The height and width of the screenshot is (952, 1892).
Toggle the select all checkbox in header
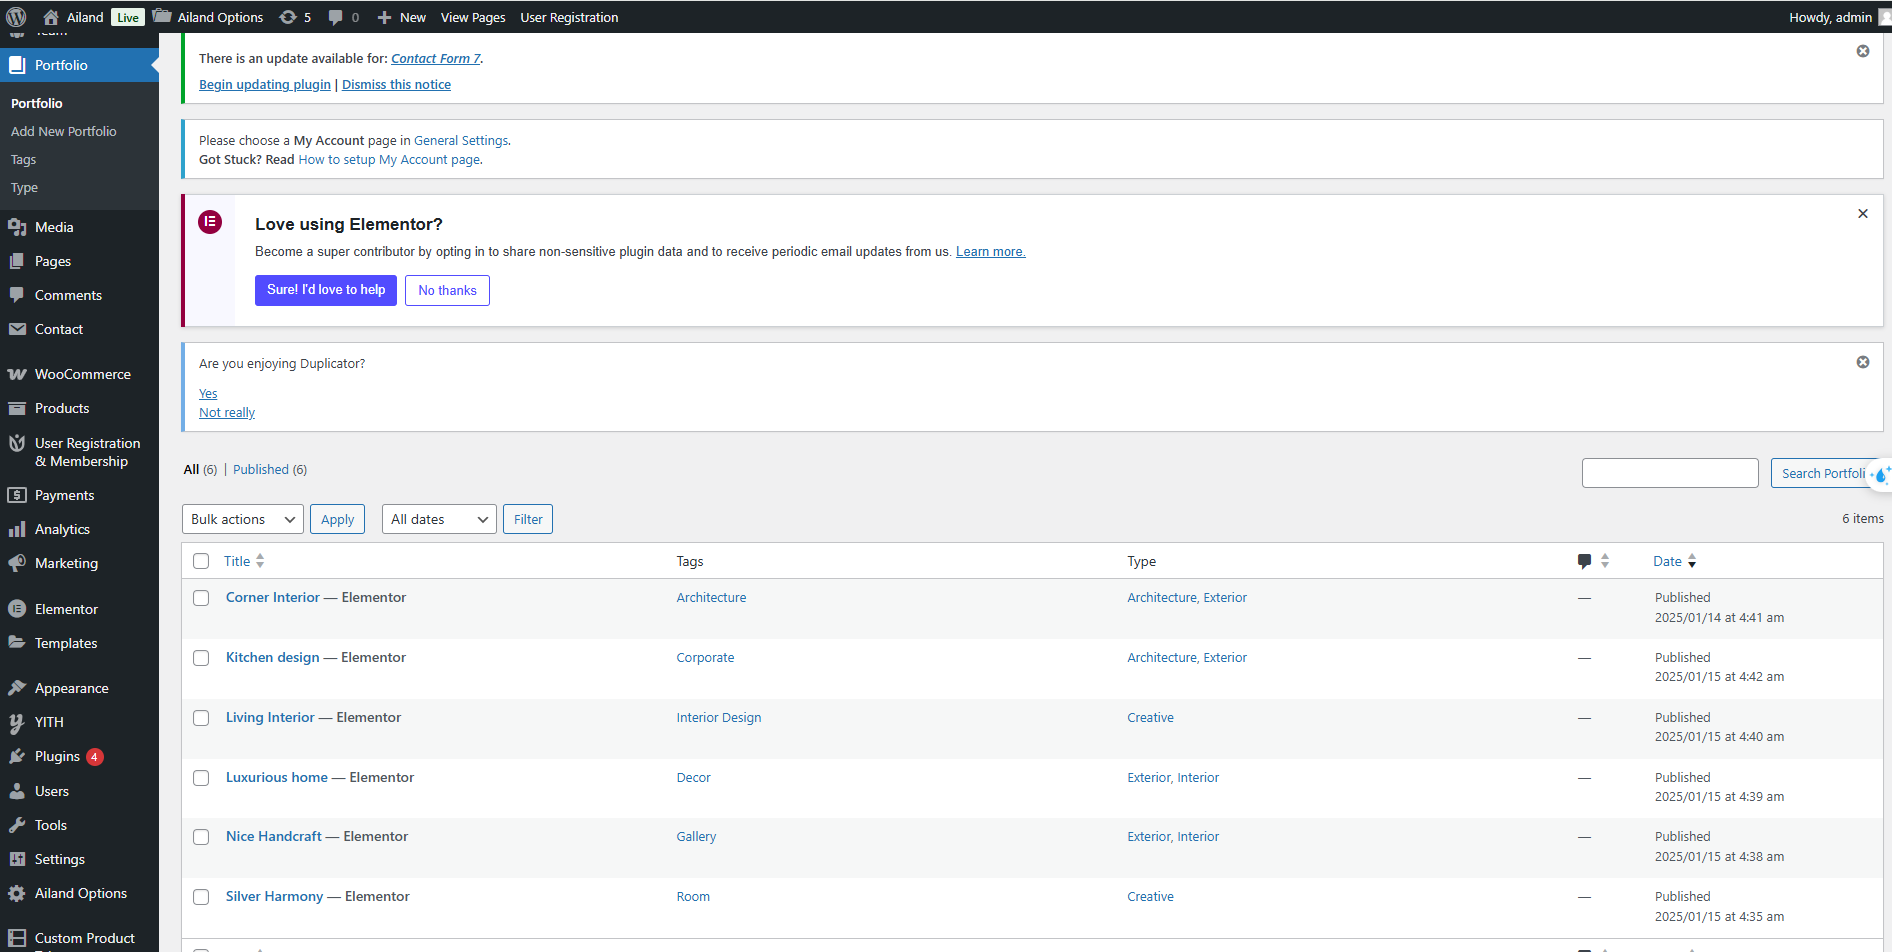click(201, 561)
